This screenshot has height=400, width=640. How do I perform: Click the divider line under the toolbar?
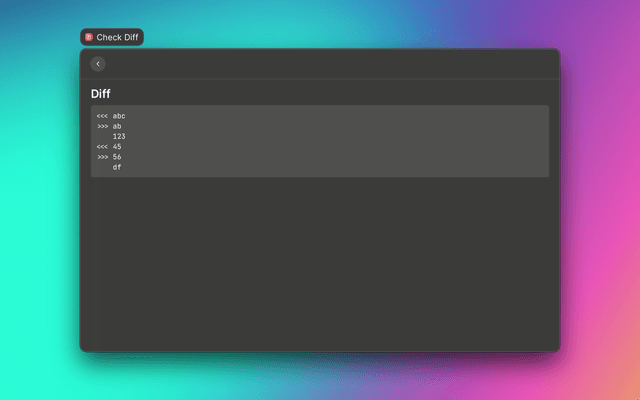click(320, 79)
